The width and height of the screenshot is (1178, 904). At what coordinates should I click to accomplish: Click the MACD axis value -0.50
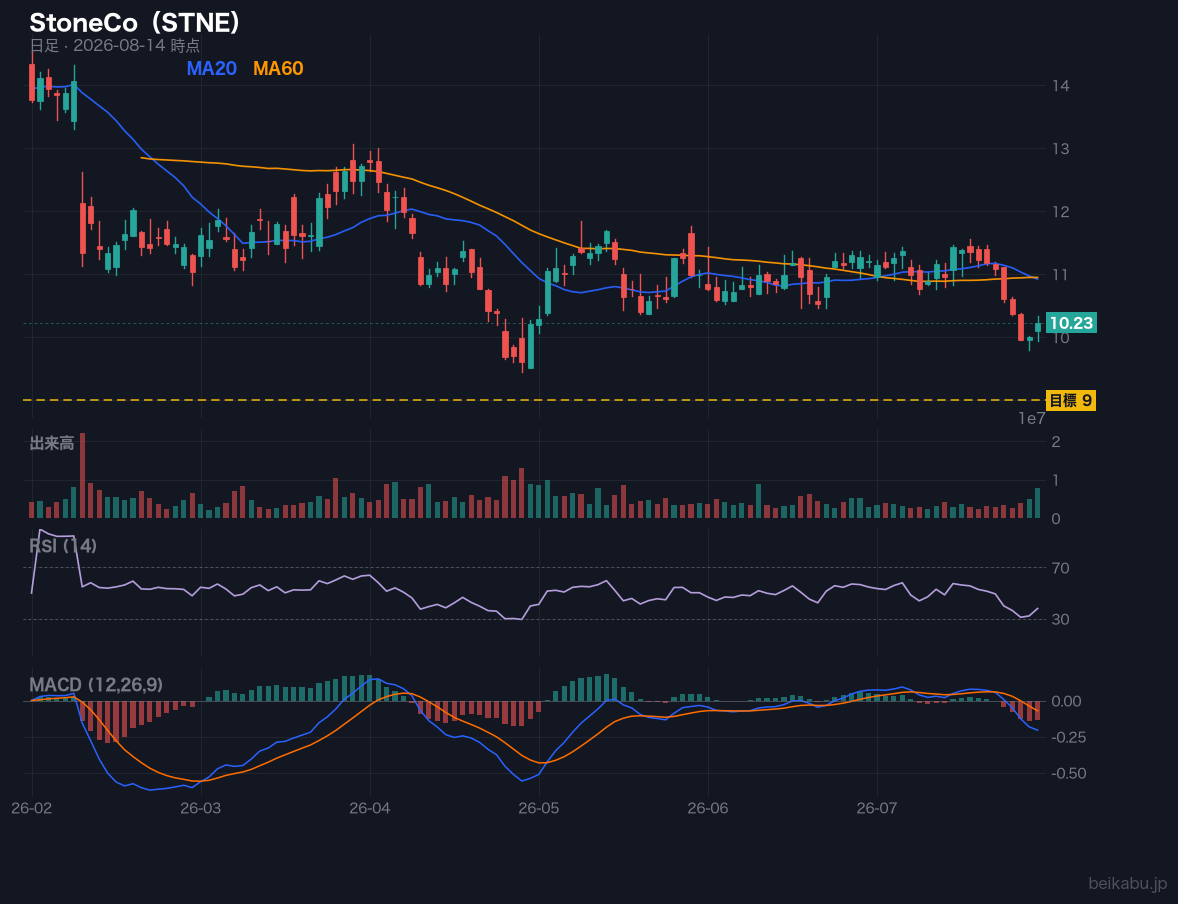click(x=1069, y=773)
